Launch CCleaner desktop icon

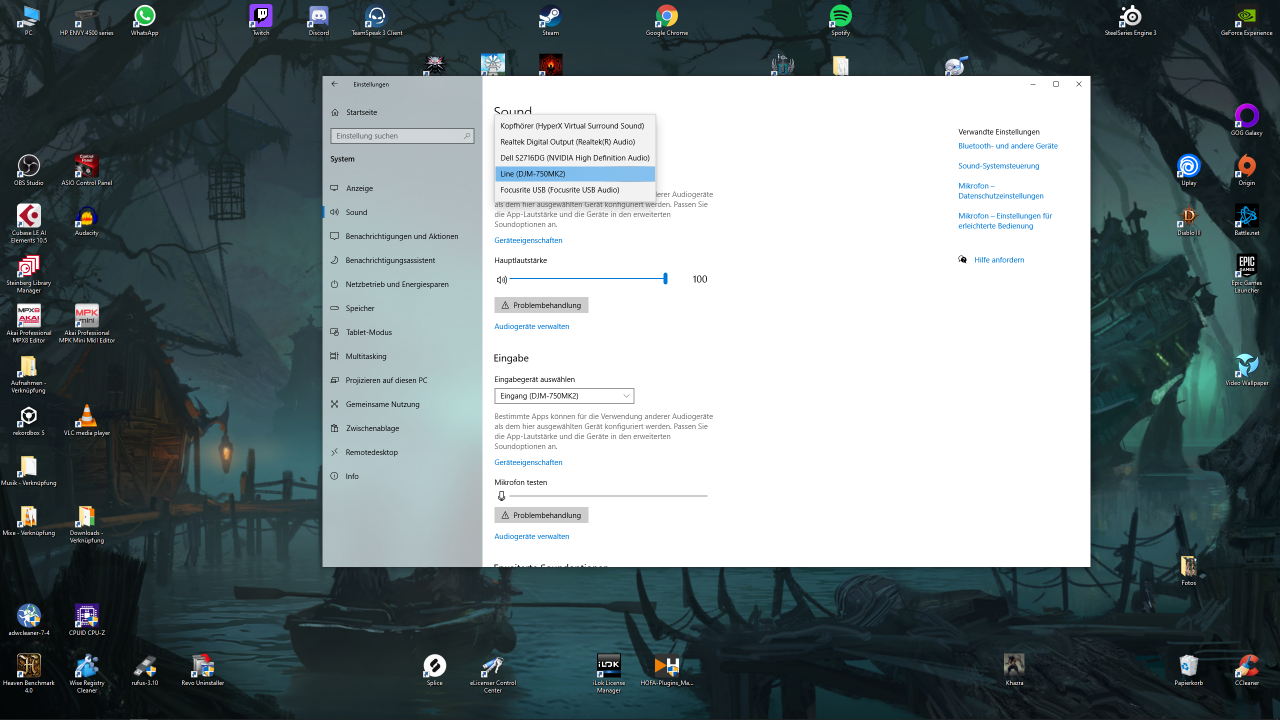pyautogui.click(x=1246, y=670)
